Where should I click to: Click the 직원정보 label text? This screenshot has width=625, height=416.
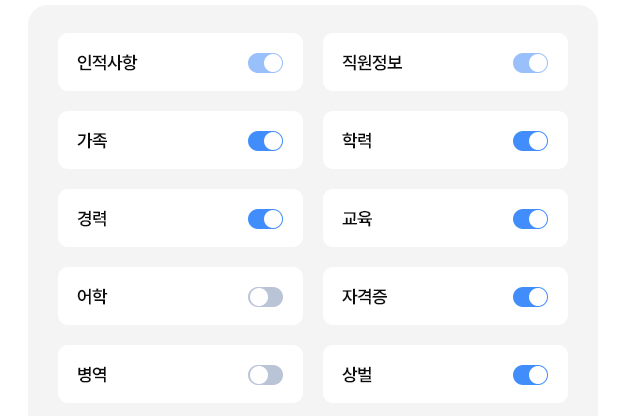coord(372,63)
